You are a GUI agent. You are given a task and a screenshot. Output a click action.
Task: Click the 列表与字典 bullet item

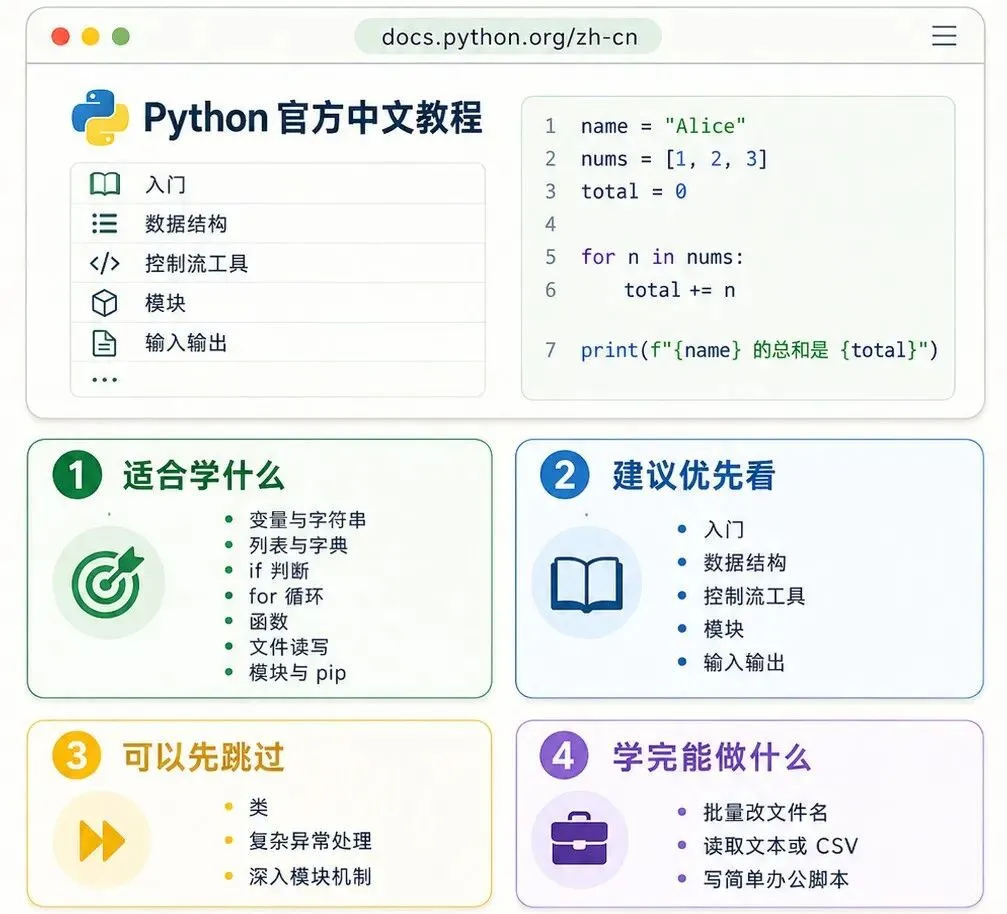298,545
